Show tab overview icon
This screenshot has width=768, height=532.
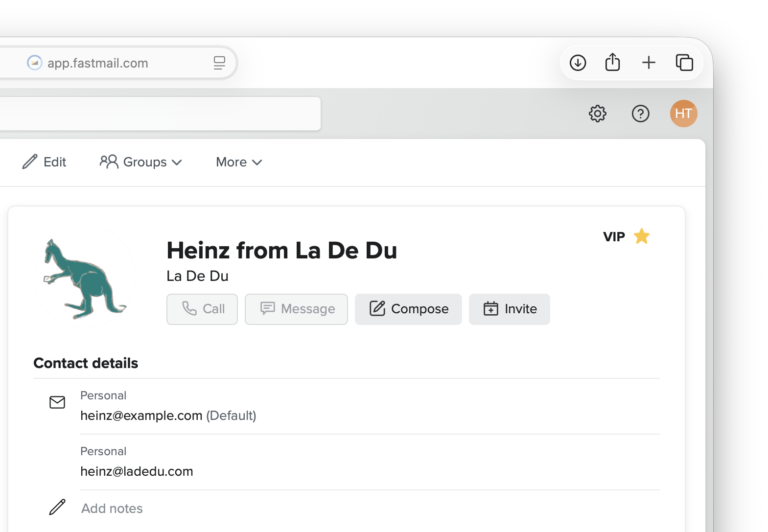coord(684,63)
